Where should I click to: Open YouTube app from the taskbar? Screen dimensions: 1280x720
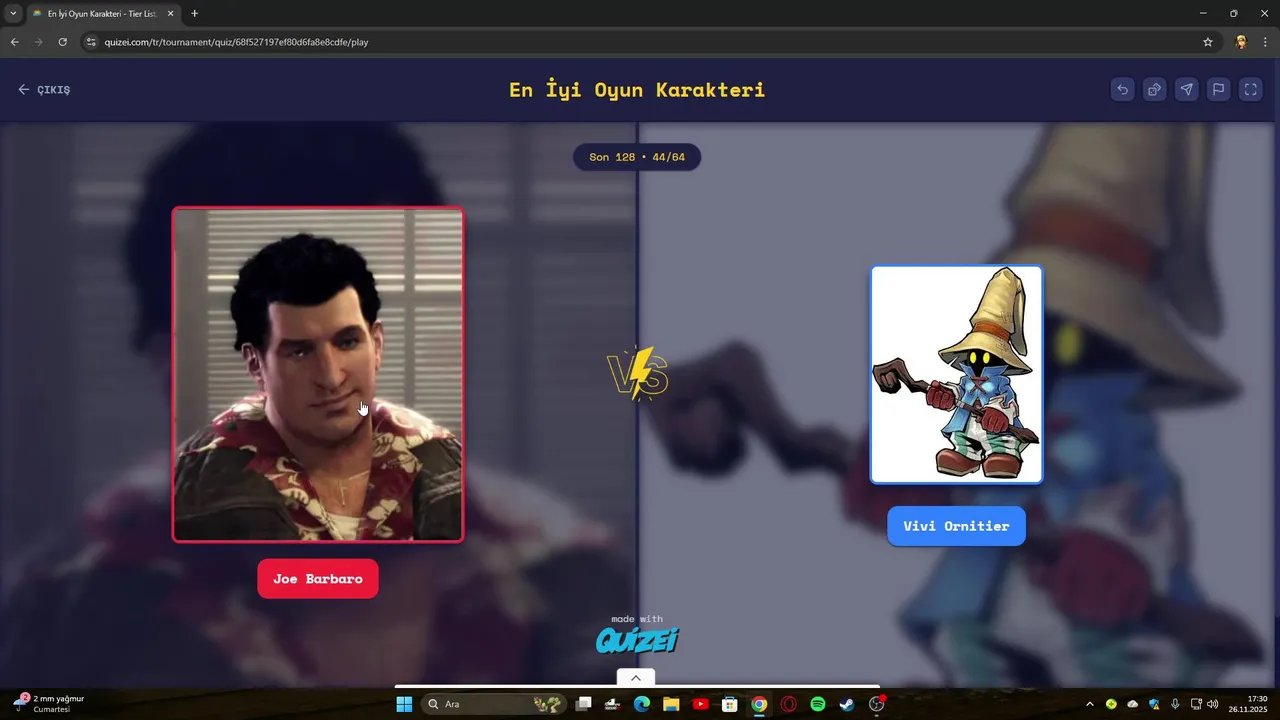tap(701, 704)
